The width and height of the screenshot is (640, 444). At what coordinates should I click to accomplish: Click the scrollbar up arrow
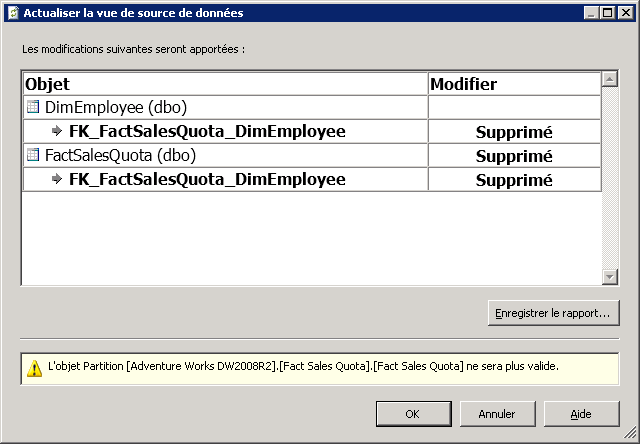click(610, 79)
